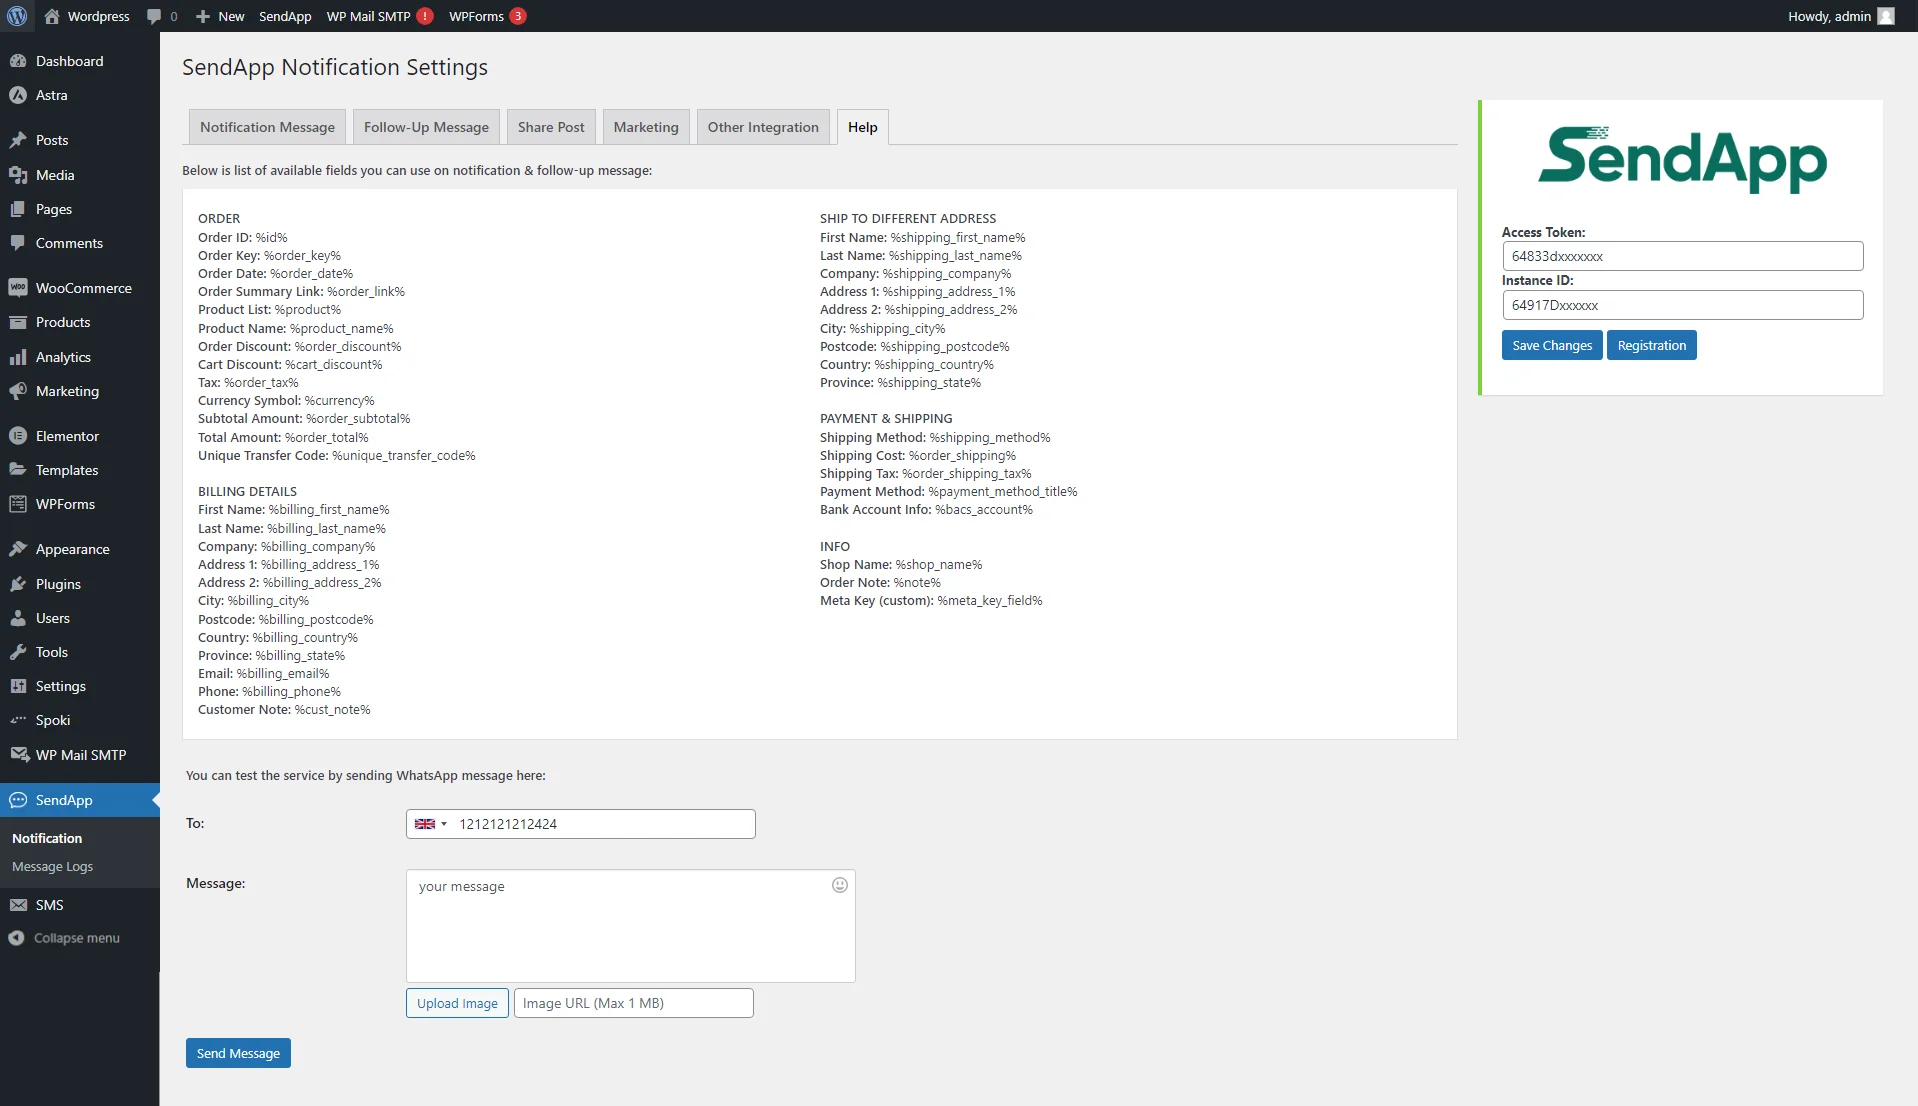This screenshot has height=1106, width=1918.
Task: Click the Instance ID input field
Action: pyautogui.click(x=1682, y=305)
